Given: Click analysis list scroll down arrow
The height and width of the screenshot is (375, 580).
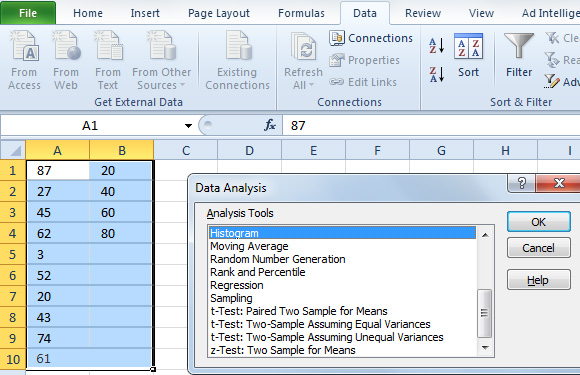Looking at the screenshot, I should [485, 348].
